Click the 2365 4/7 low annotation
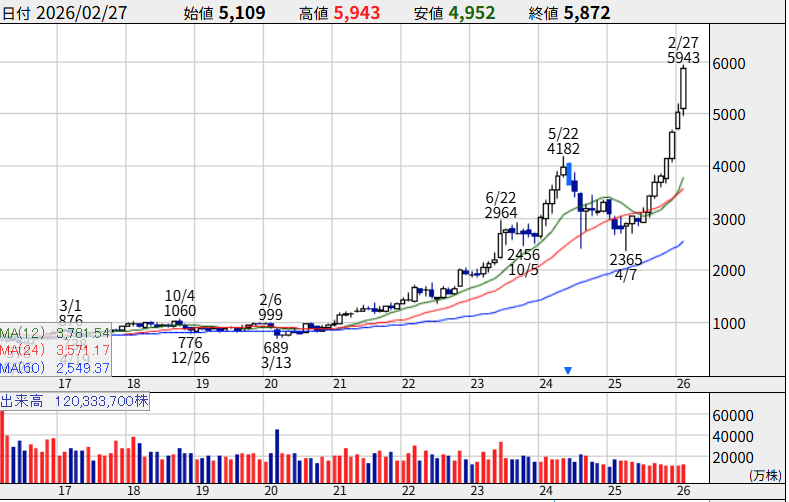Viewport: 789px width, 502px height. 626,268
